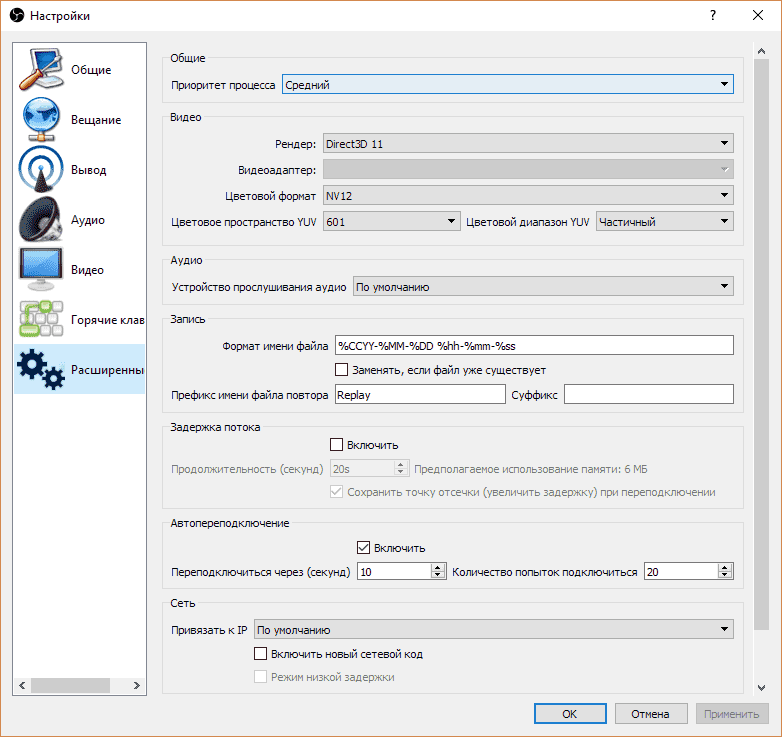
Task: Open the Аудио speaker icon
Action: point(41,220)
